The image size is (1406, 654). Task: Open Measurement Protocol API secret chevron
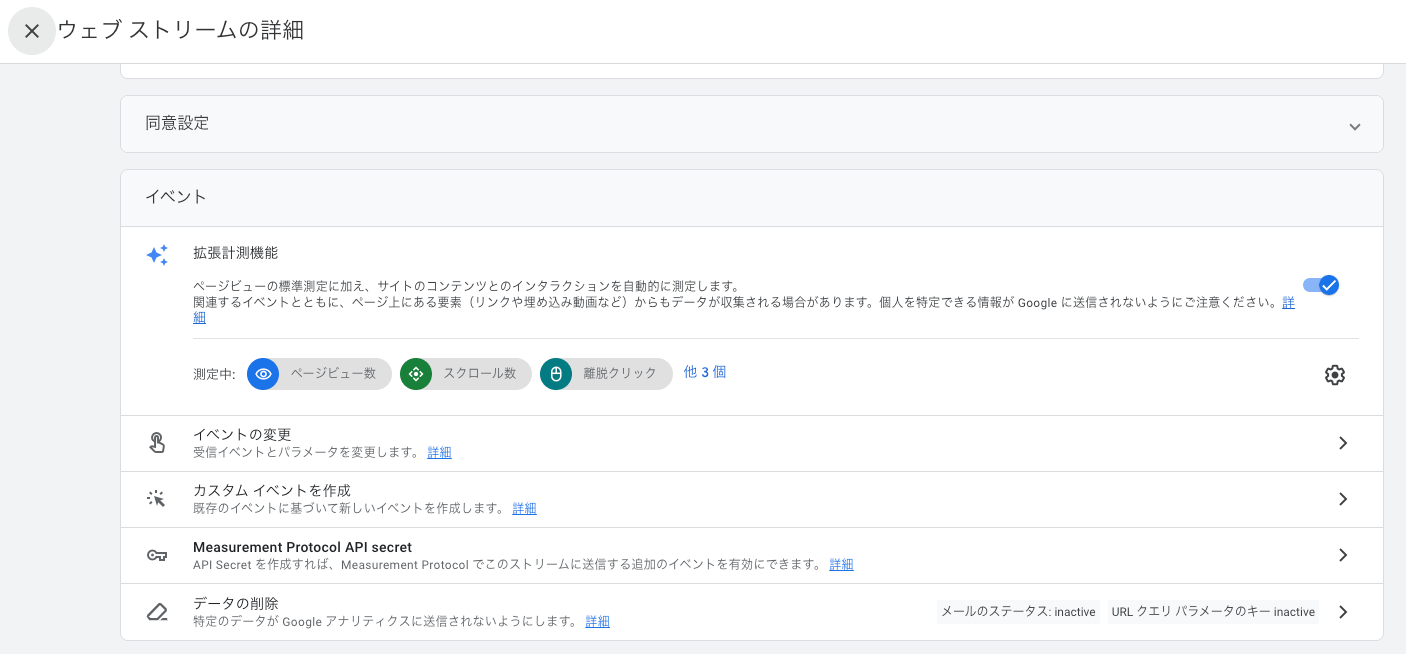pyautogui.click(x=1343, y=555)
